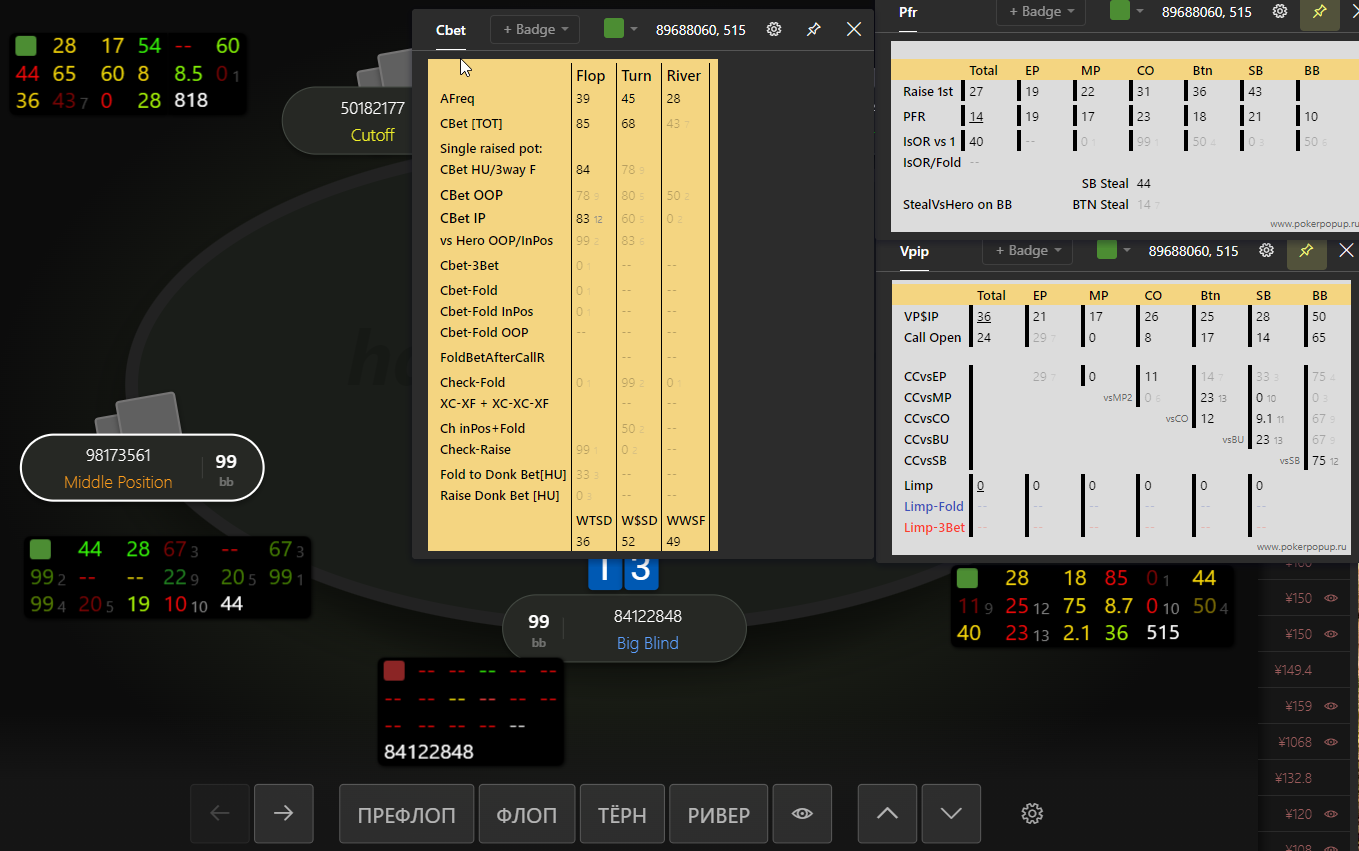Pin the Cbet popup window

[814, 30]
